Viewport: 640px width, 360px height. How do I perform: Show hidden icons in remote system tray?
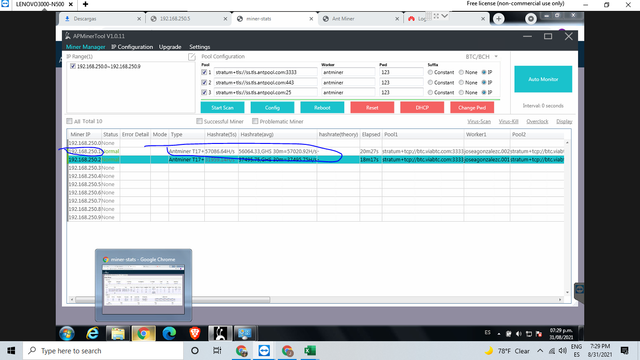pos(499,334)
